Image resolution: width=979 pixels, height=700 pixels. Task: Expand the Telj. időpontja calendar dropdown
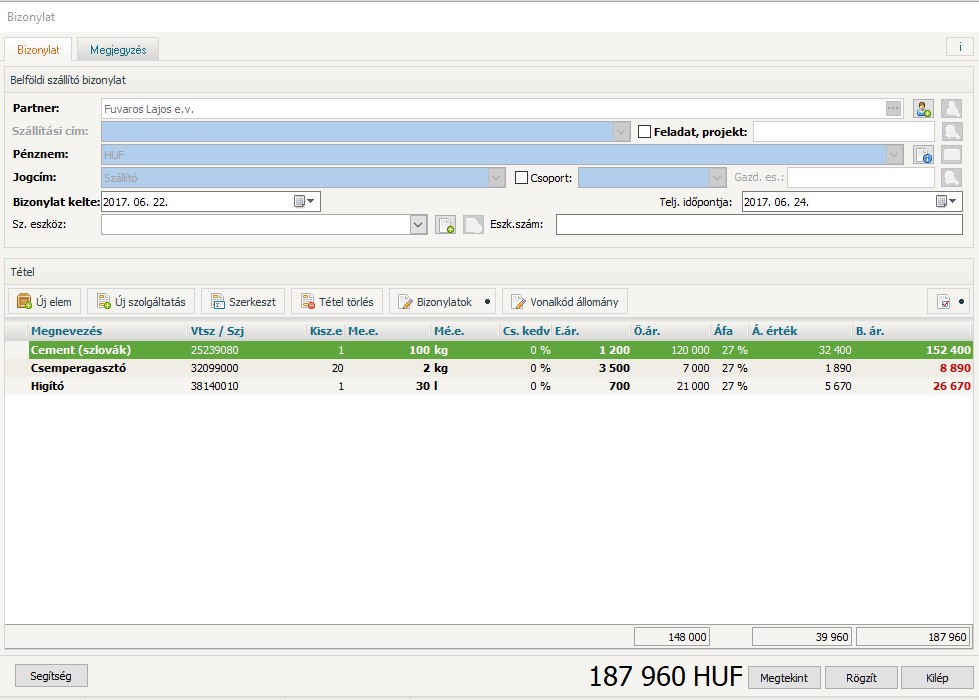point(946,201)
